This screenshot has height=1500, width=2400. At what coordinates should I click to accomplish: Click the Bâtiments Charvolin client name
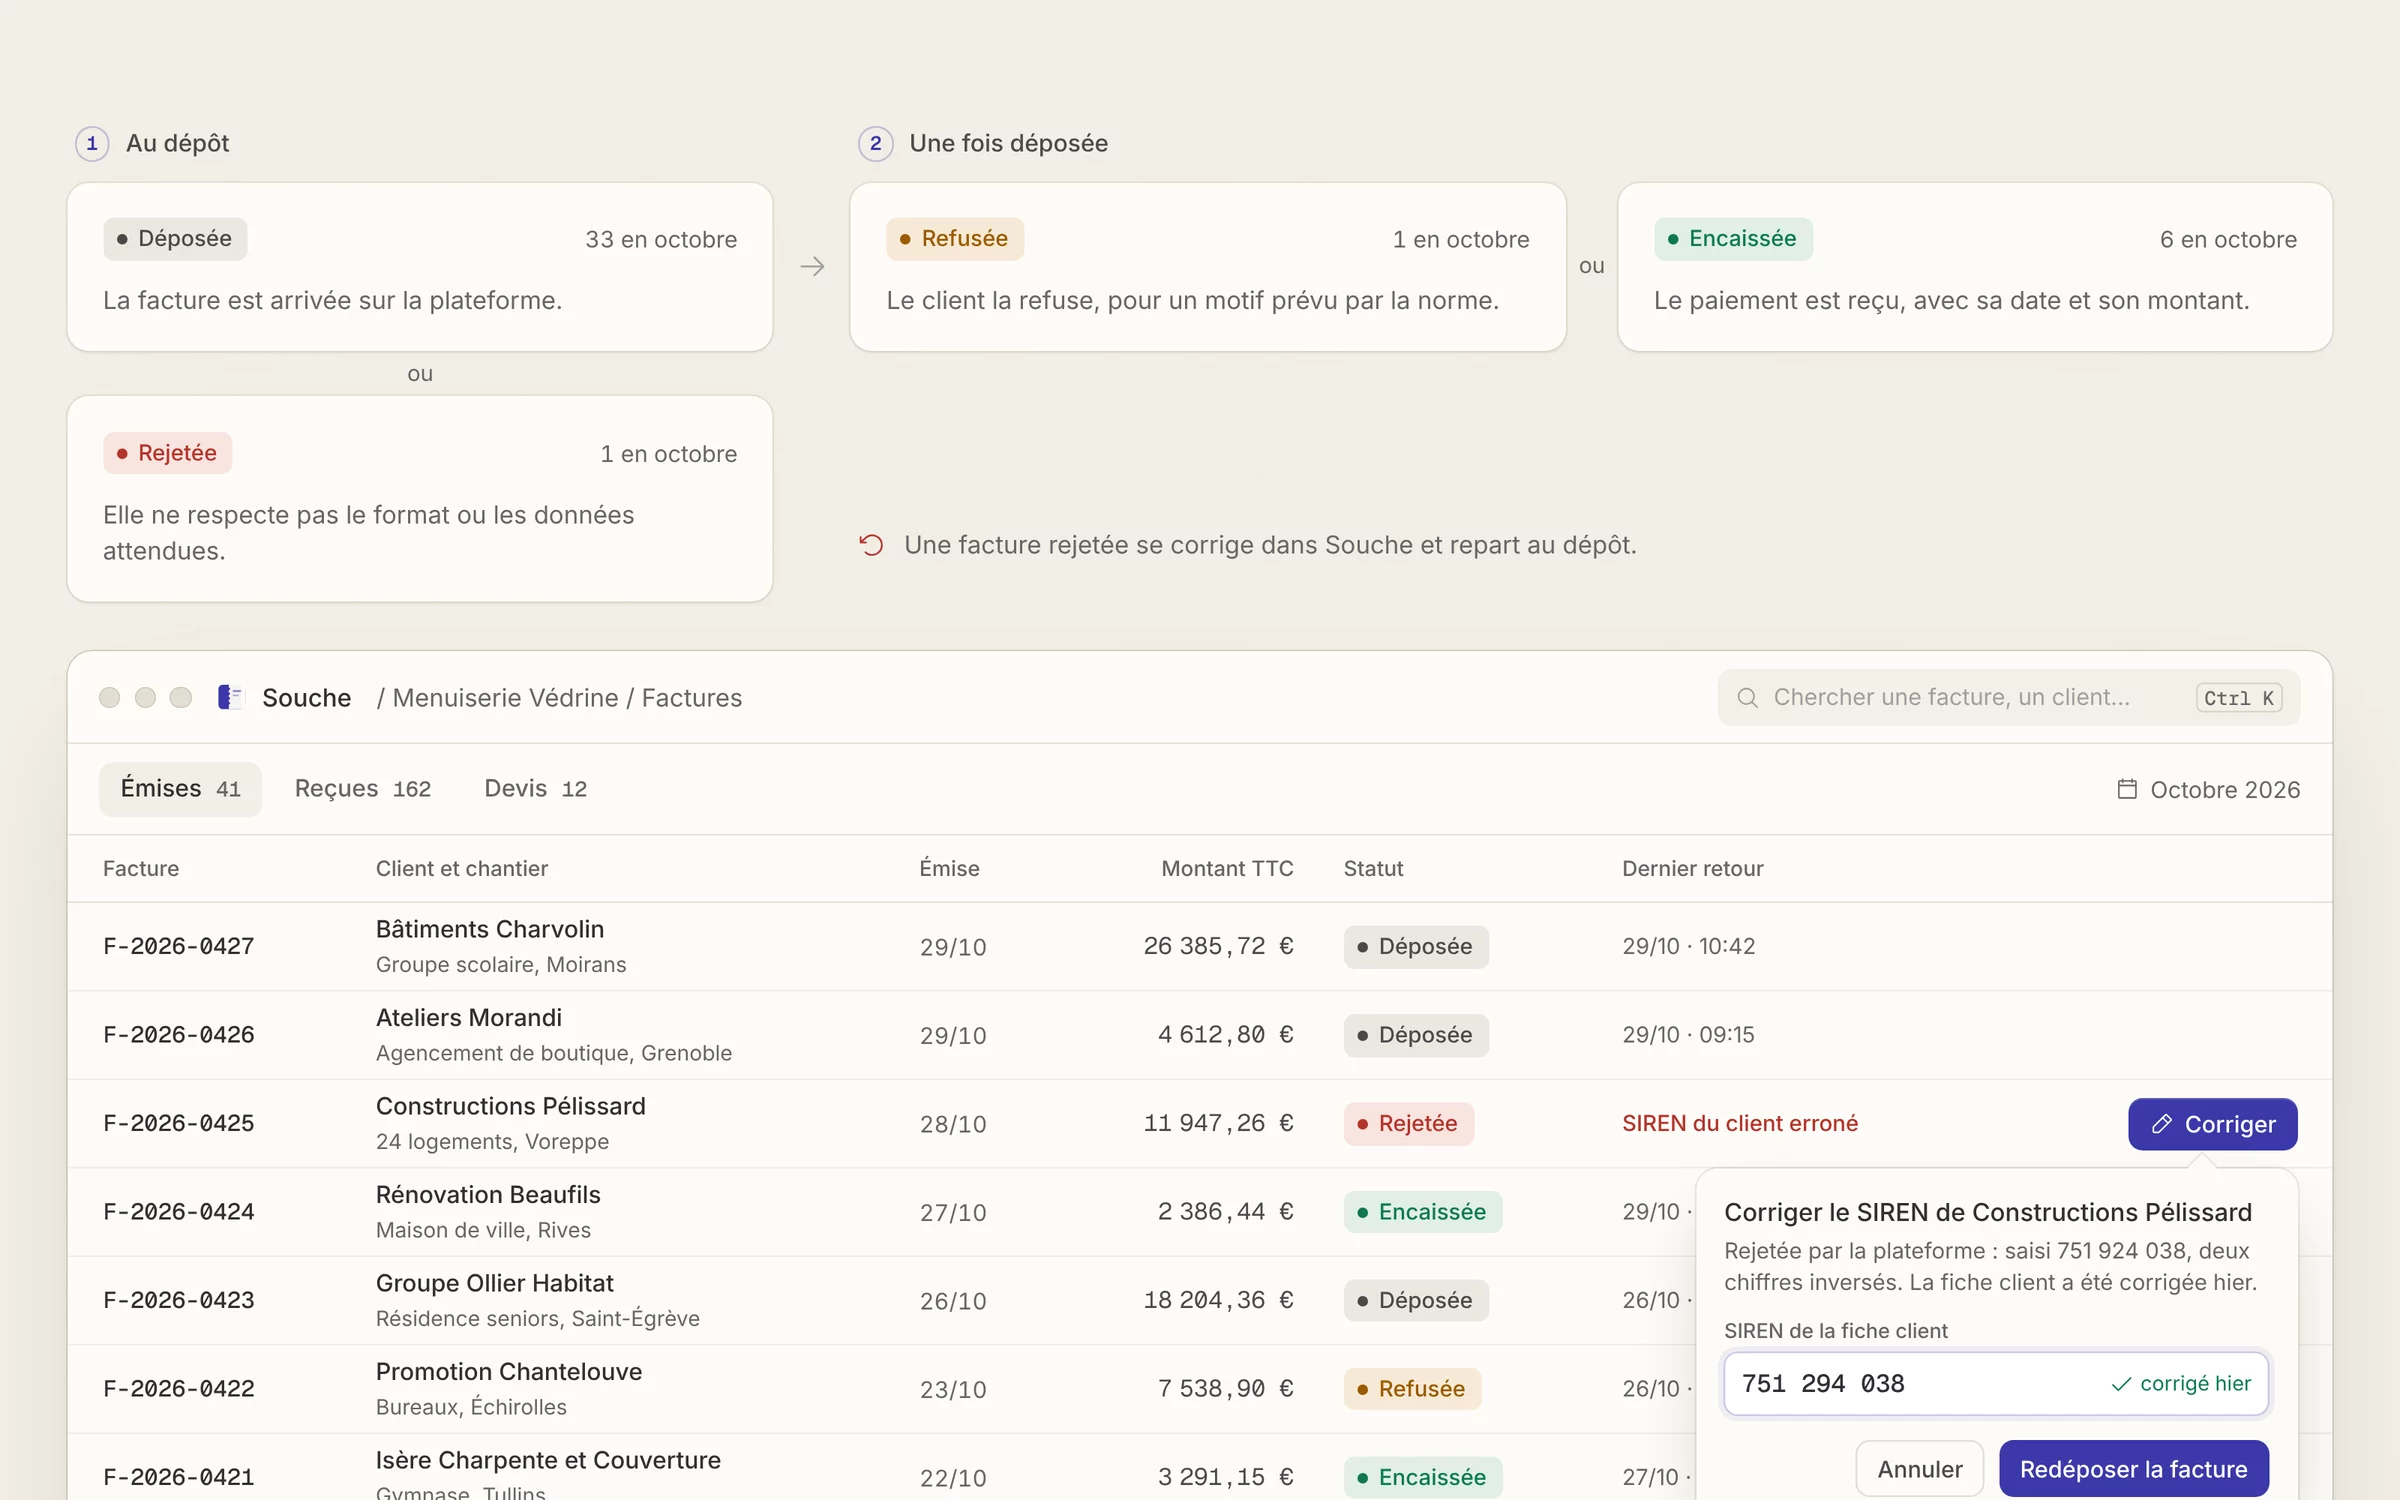click(x=490, y=929)
